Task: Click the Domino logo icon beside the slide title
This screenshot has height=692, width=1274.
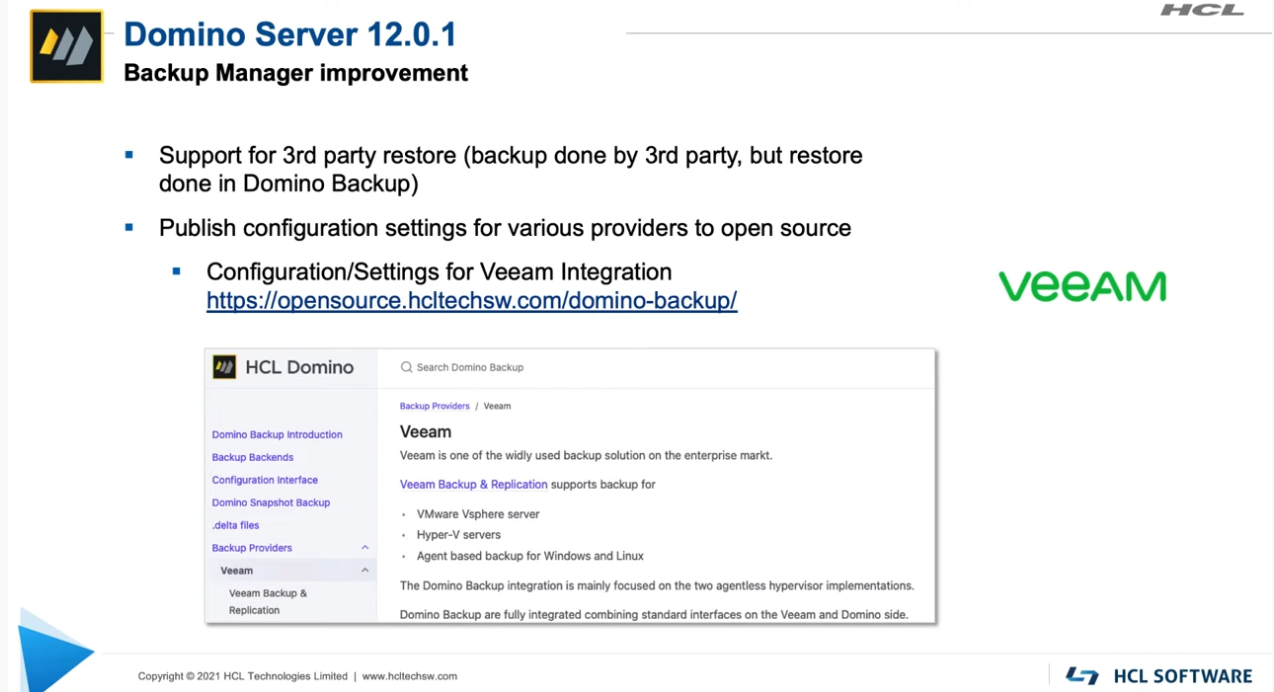Action: coord(67,46)
